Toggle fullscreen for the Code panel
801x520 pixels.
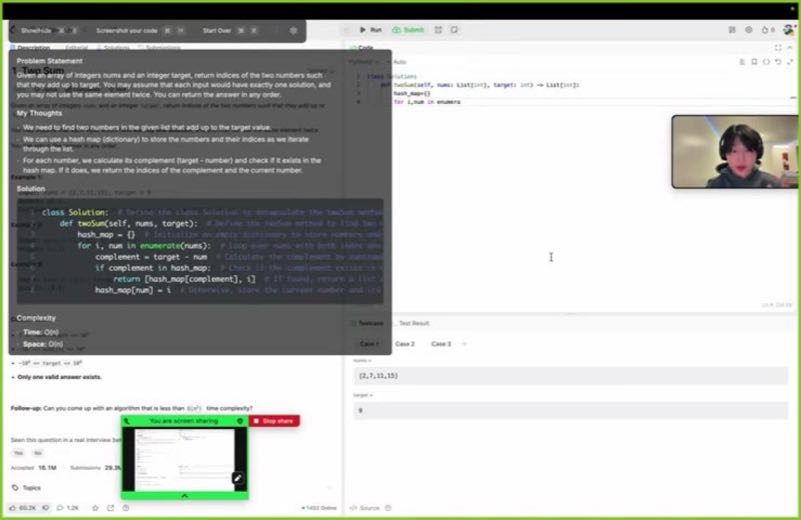[x=778, y=48]
